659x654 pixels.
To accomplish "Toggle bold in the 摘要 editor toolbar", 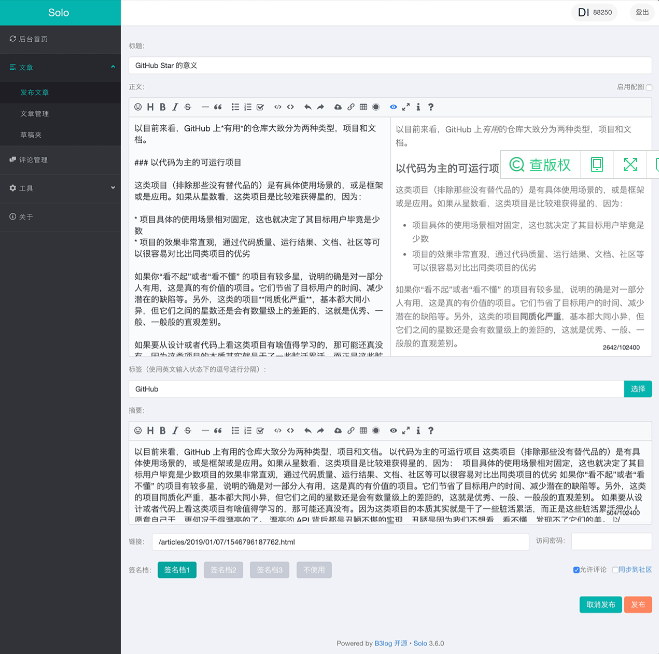I will coord(163,430).
